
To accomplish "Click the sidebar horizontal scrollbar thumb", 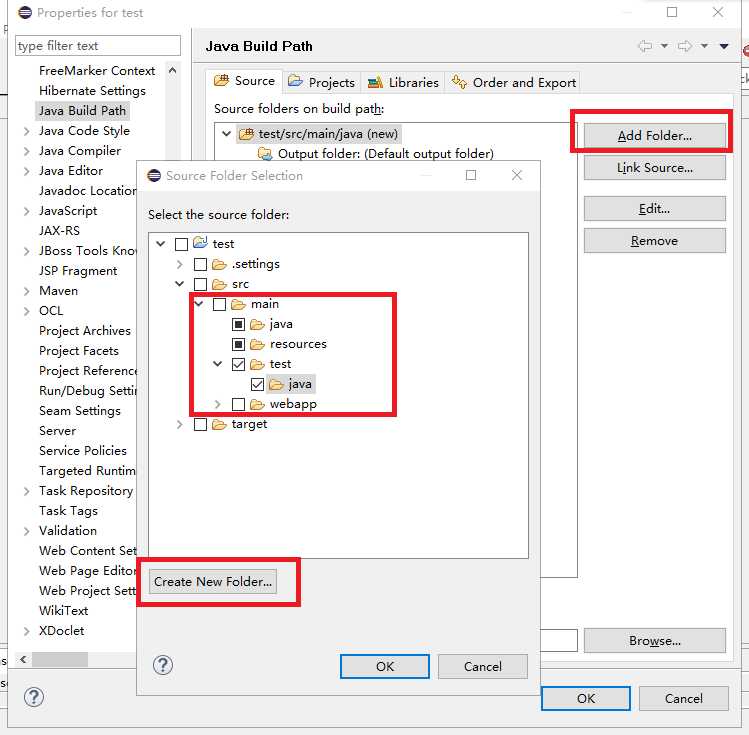I will [60, 660].
